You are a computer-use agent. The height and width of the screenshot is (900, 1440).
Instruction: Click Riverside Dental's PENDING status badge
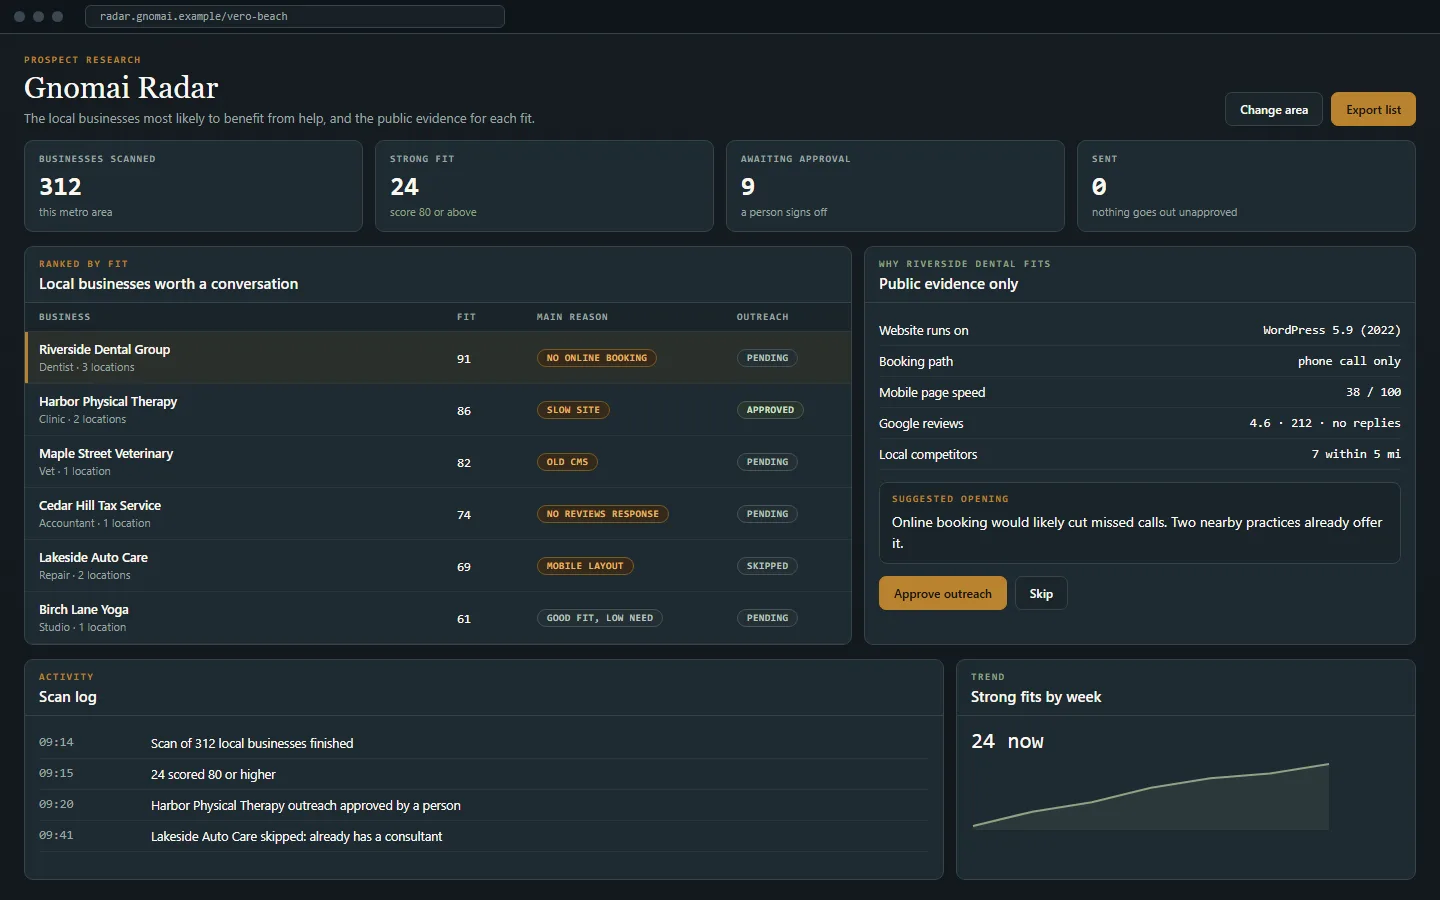767,358
